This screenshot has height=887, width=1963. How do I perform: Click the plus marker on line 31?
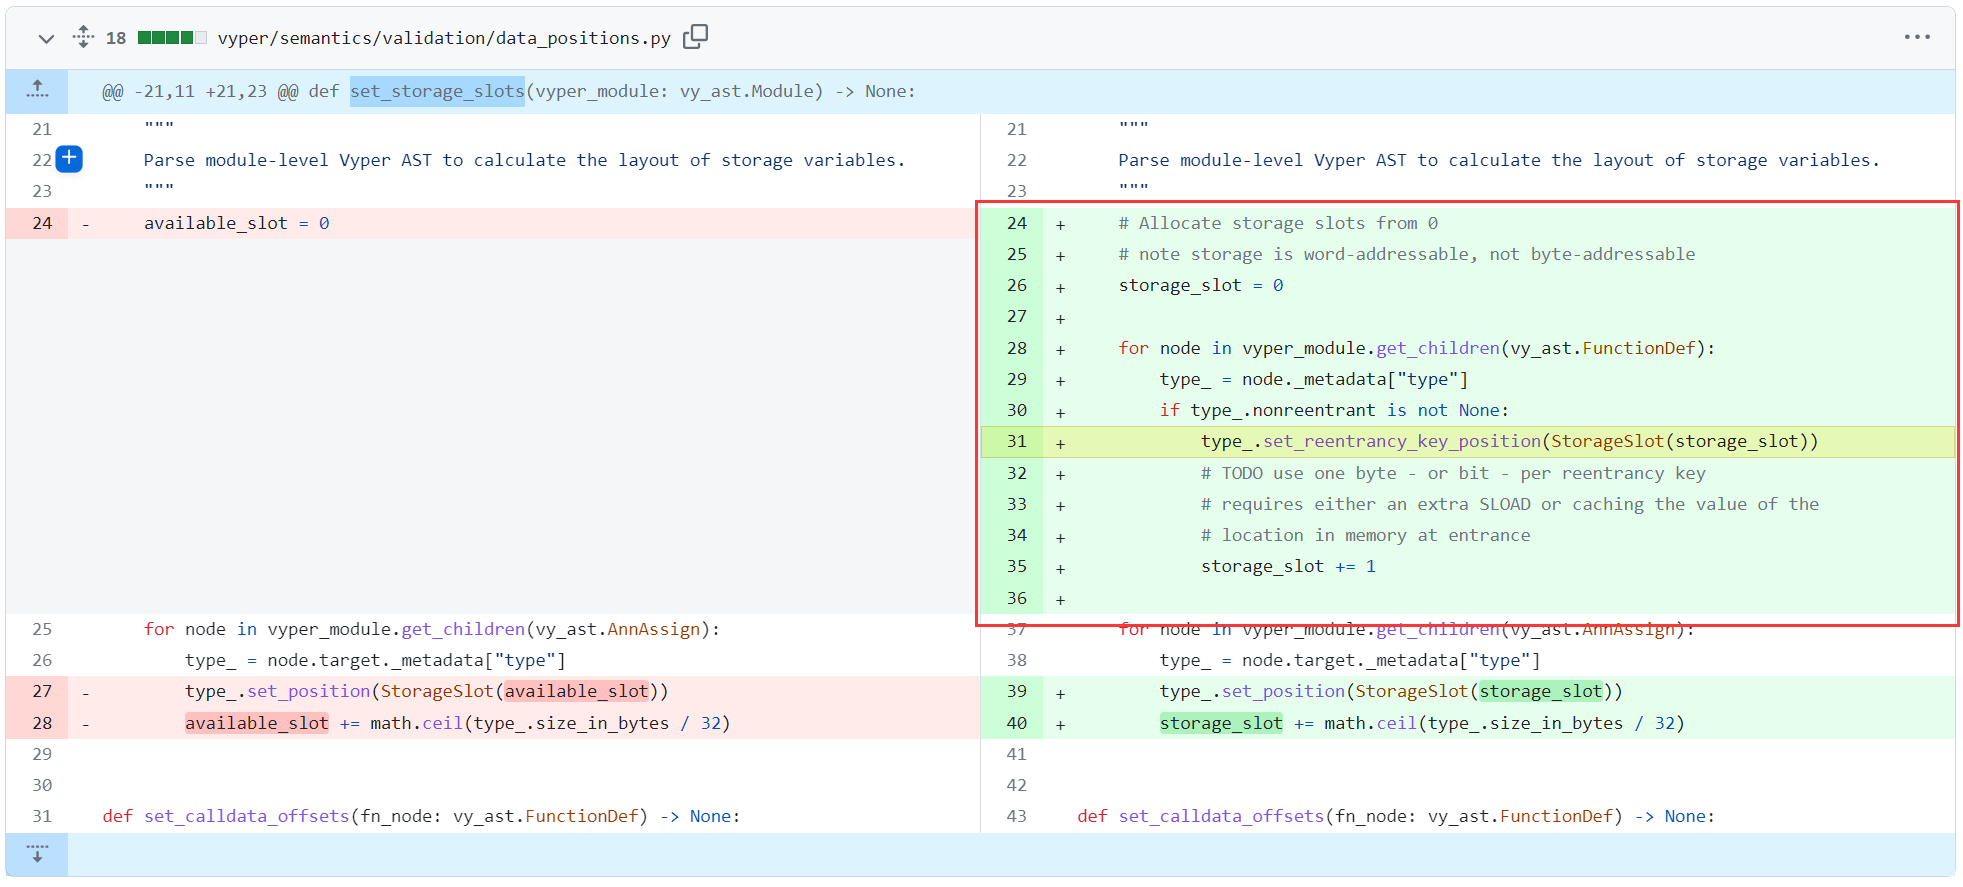[x=1060, y=442]
